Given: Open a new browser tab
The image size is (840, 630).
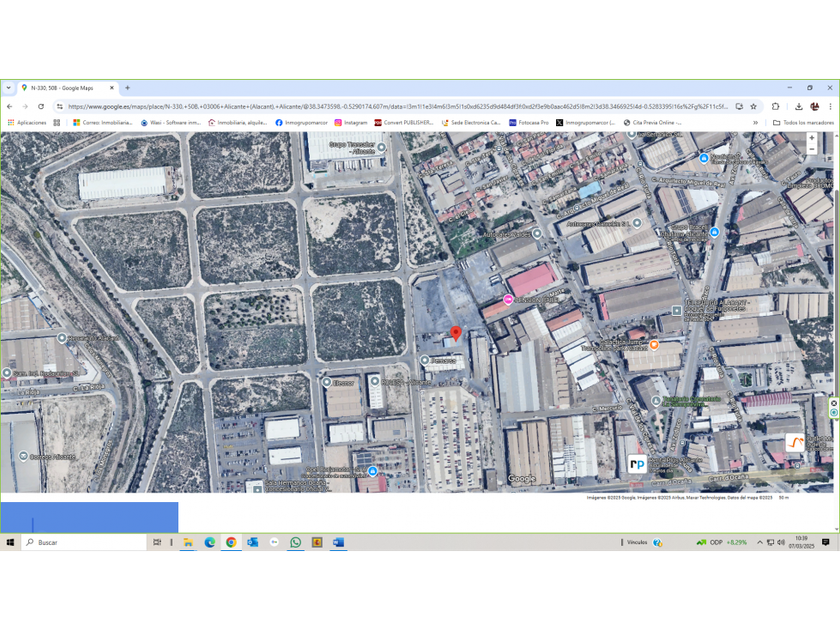Looking at the screenshot, I should [x=127, y=88].
